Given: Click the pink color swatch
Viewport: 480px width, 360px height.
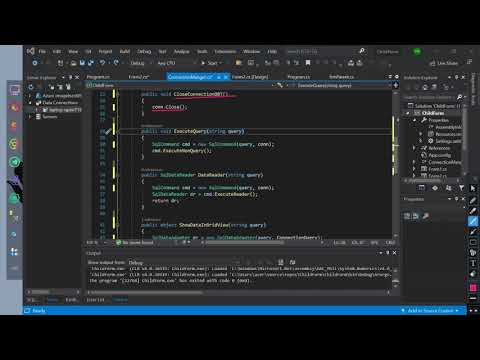Looking at the screenshot, I should coord(473,287).
